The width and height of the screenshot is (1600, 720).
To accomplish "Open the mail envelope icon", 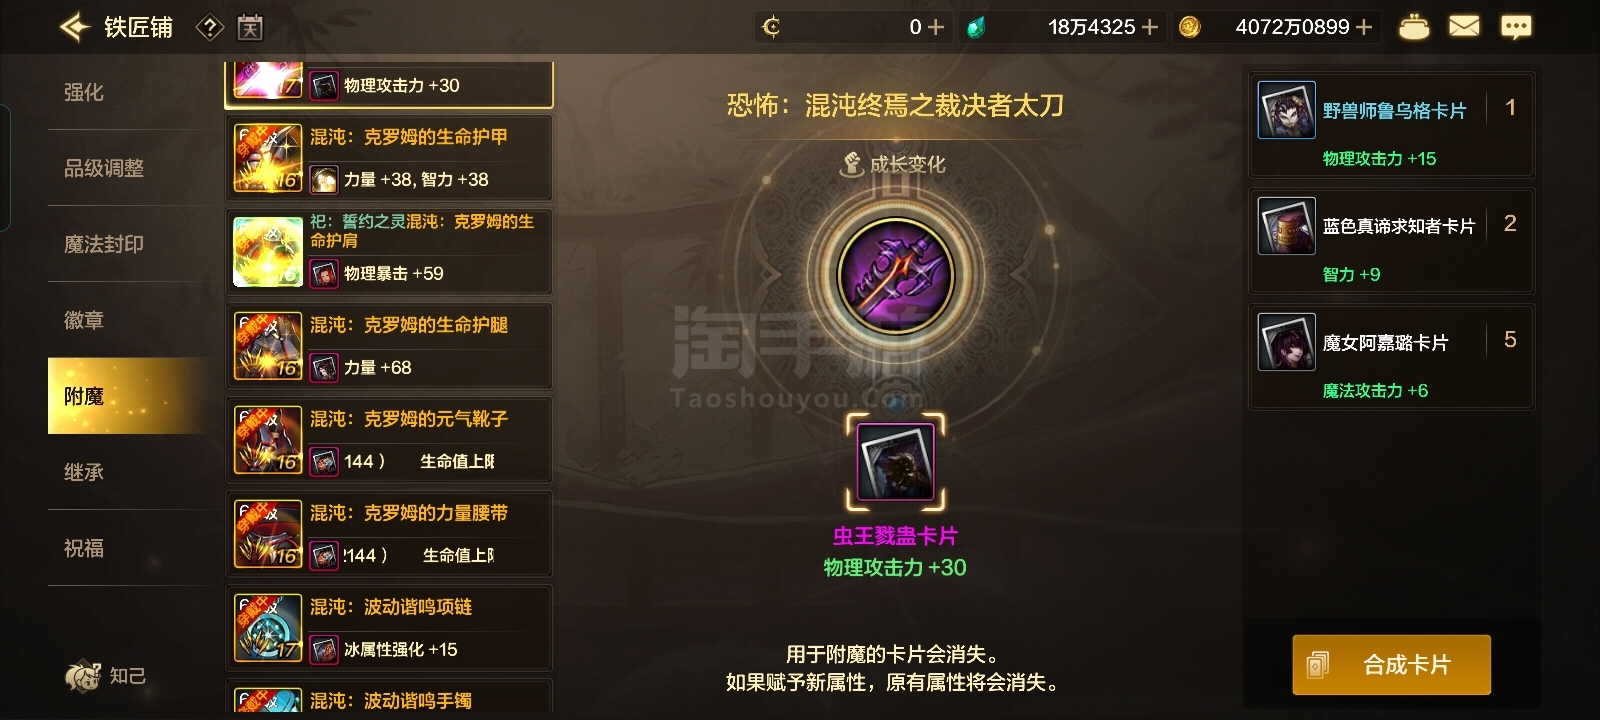I will 1464,27.
